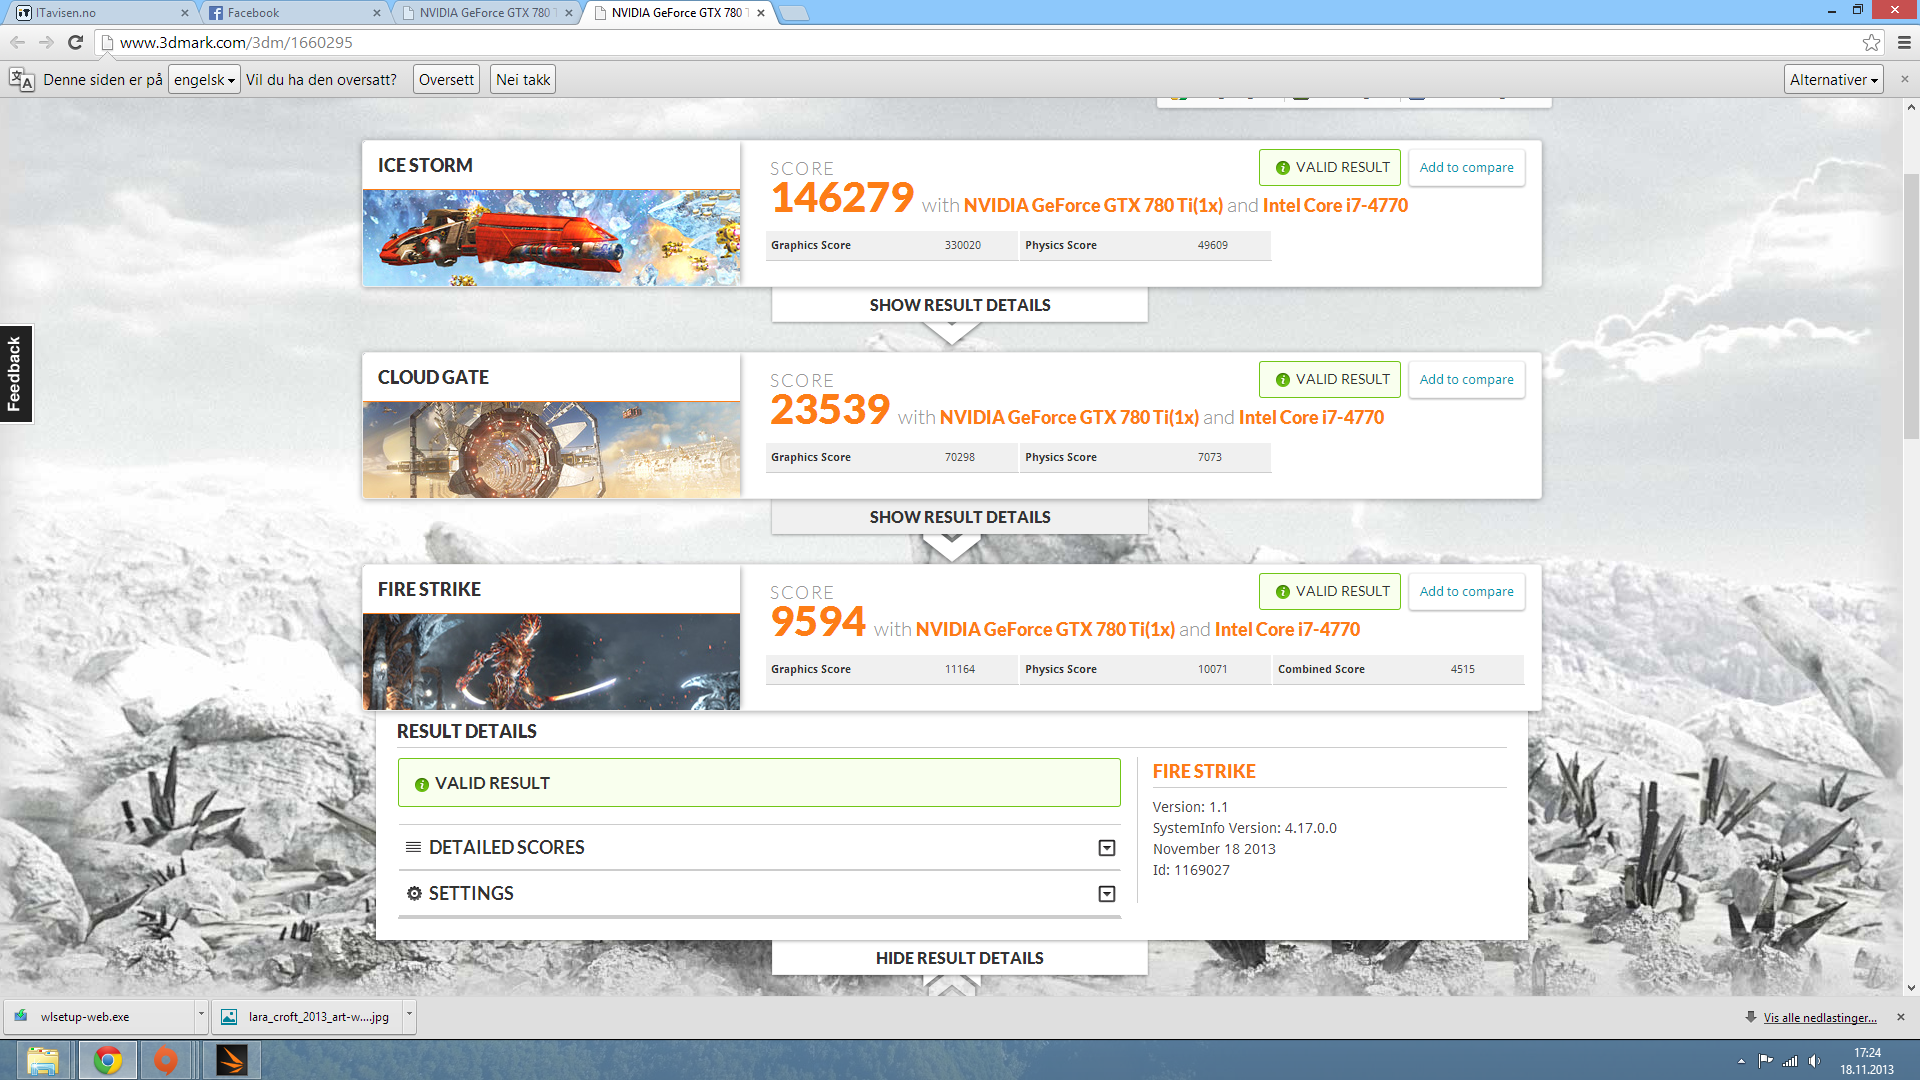Switch to the third tab NVIDIA GeForce GTX 780
Image resolution: width=1920 pixels, height=1080 pixels.
(x=484, y=13)
